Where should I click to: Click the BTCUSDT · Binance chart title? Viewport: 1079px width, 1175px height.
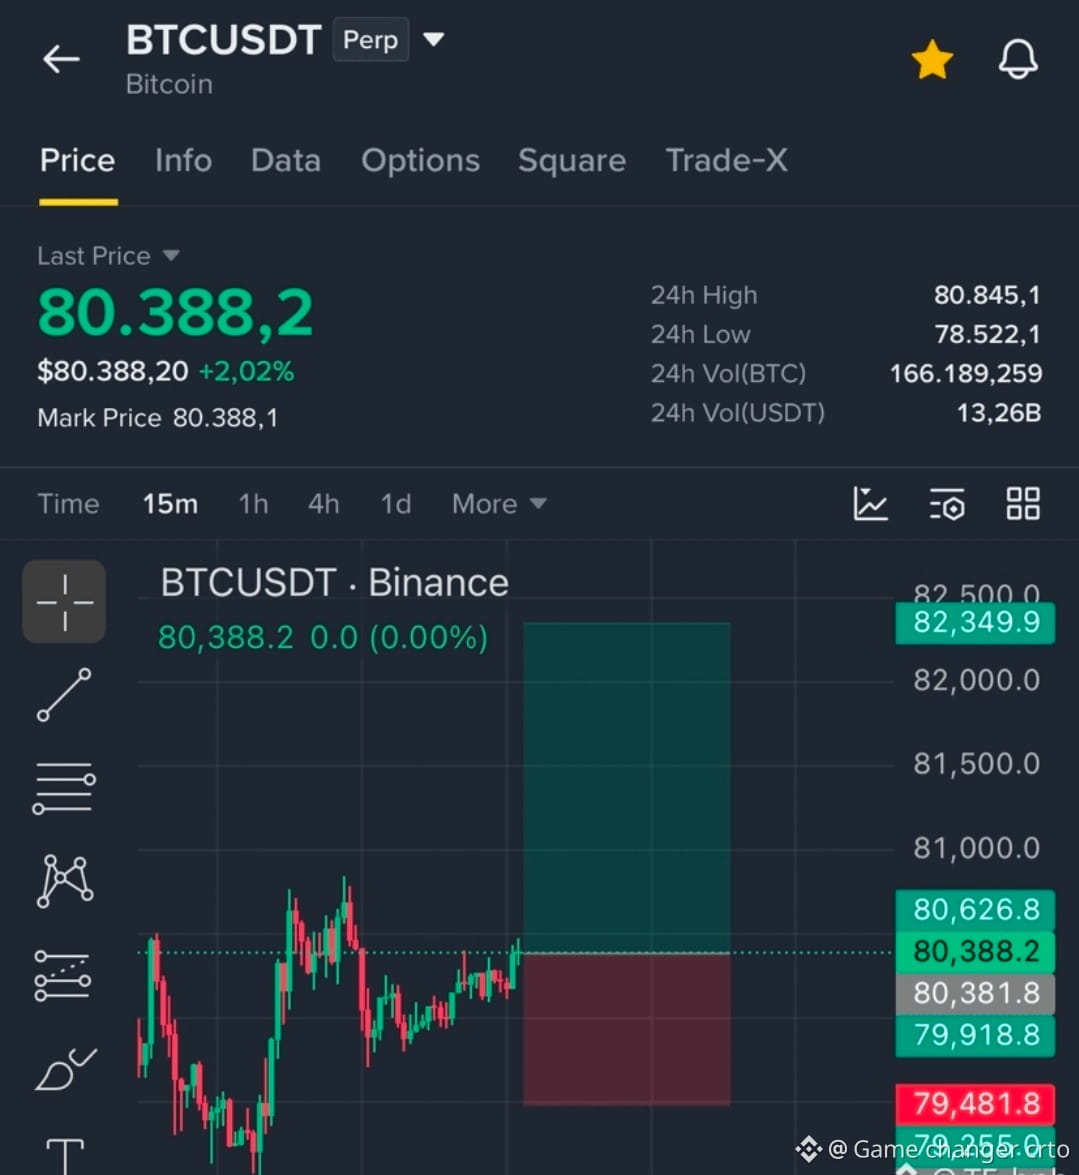(334, 583)
